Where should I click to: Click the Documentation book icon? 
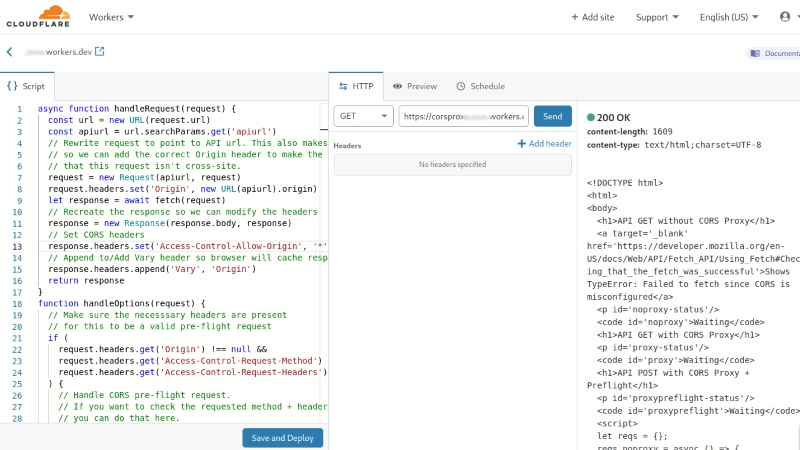(x=755, y=53)
